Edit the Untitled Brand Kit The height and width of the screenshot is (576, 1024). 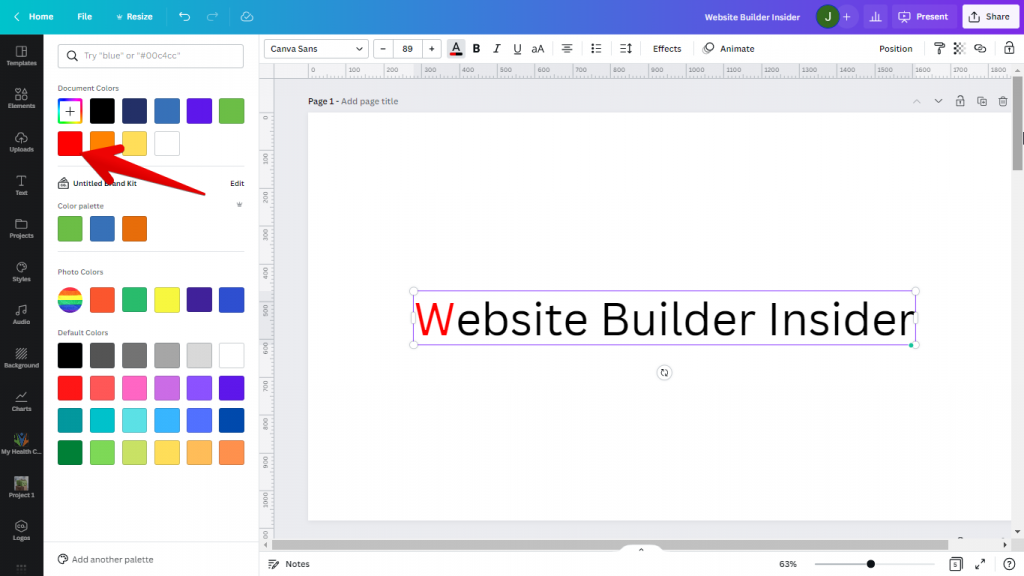coord(236,183)
